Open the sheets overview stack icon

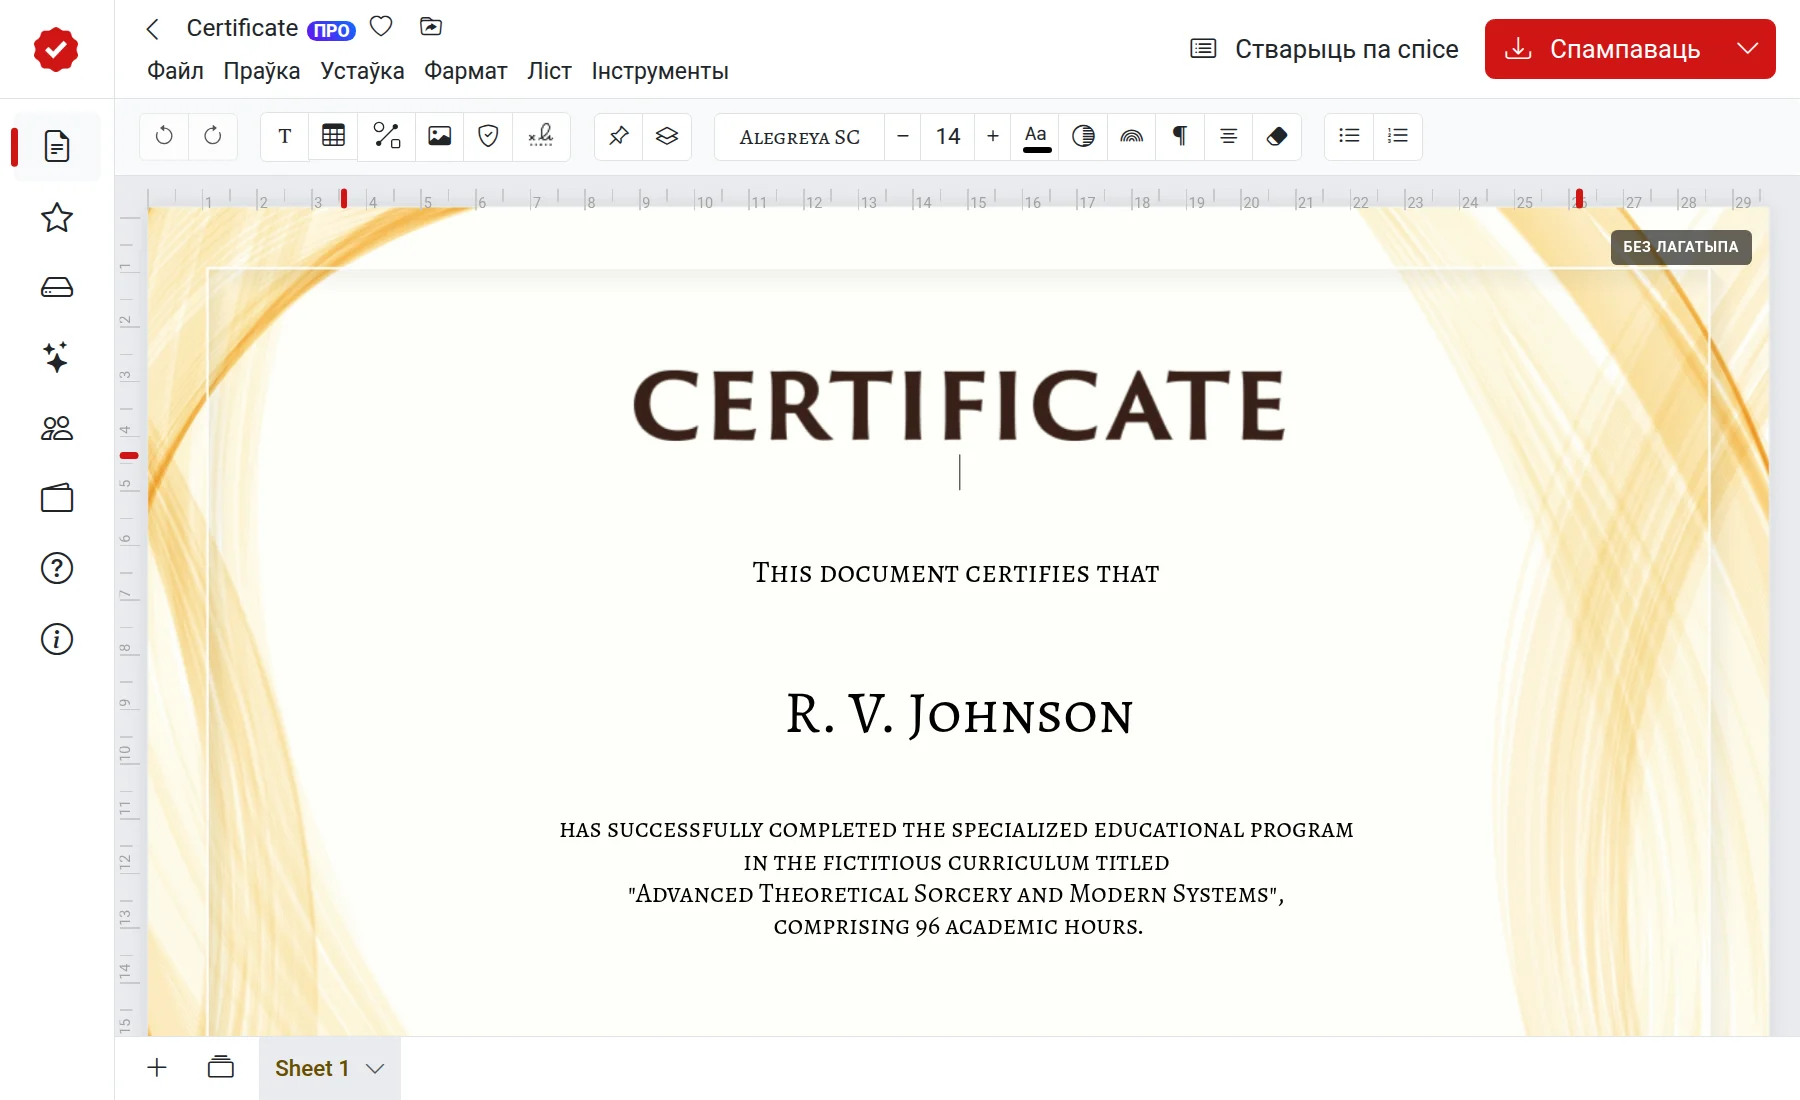[221, 1068]
